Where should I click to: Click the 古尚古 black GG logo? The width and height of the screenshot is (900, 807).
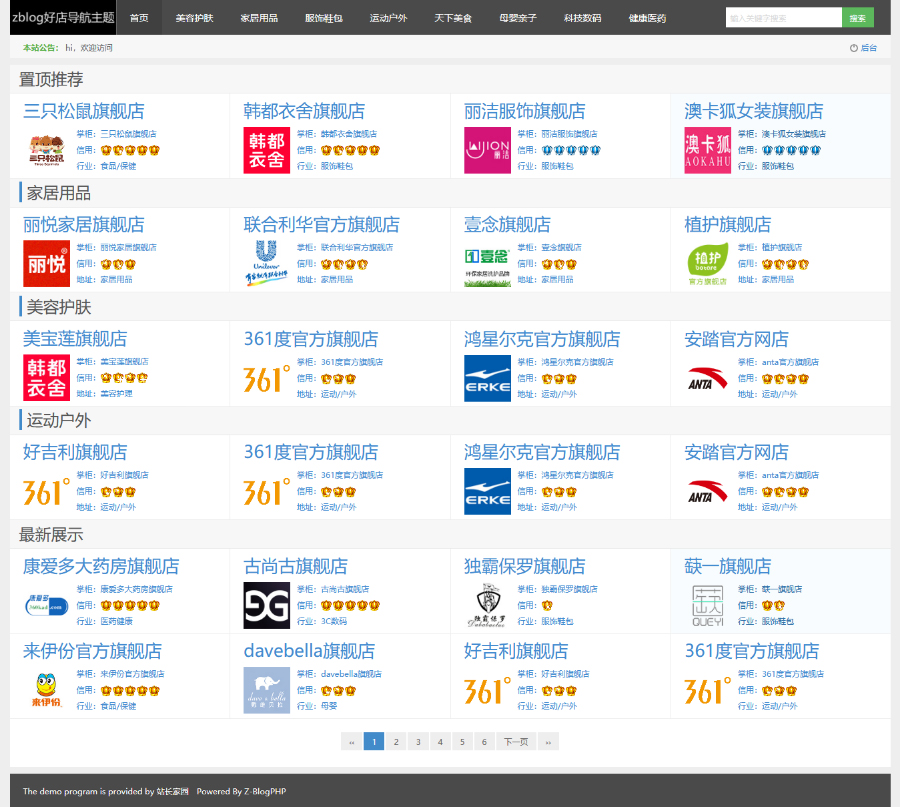tap(266, 606)
